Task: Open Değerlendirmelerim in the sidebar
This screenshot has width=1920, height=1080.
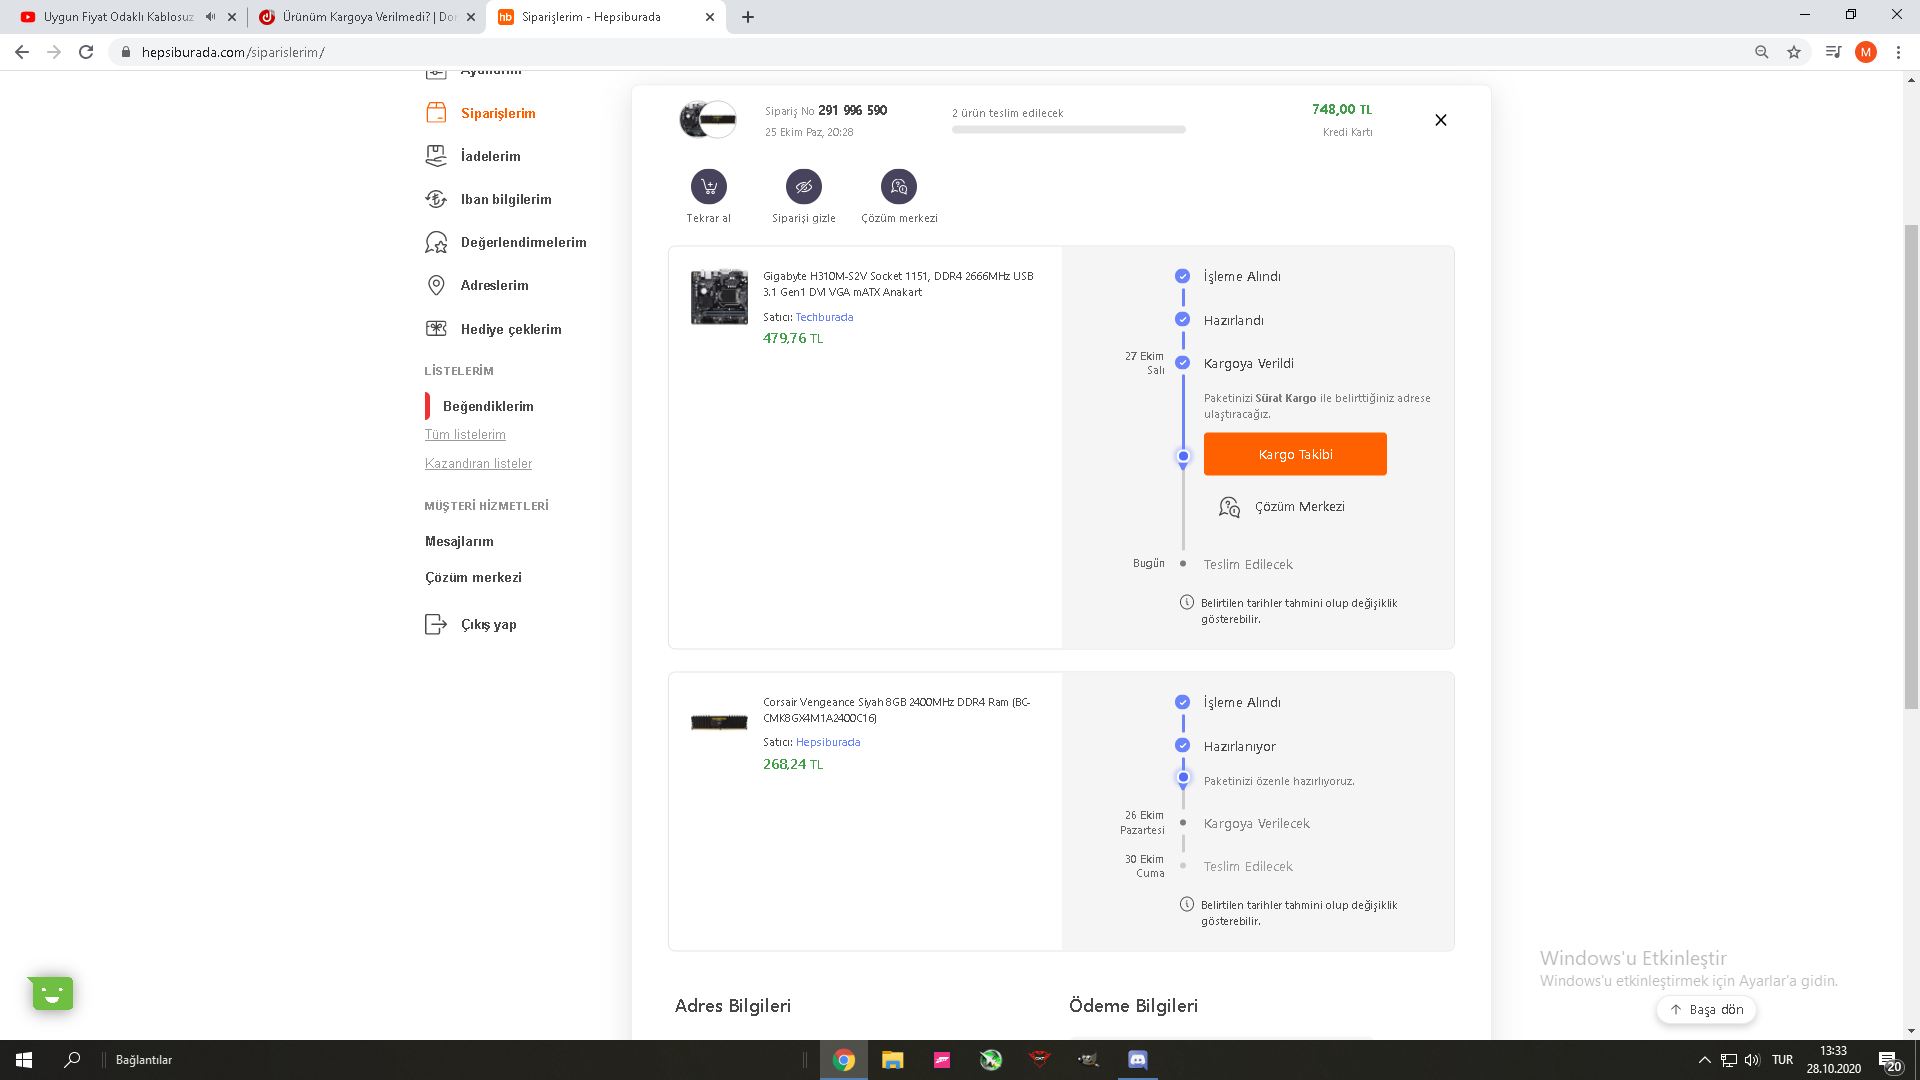Action: tap(523, 242)
